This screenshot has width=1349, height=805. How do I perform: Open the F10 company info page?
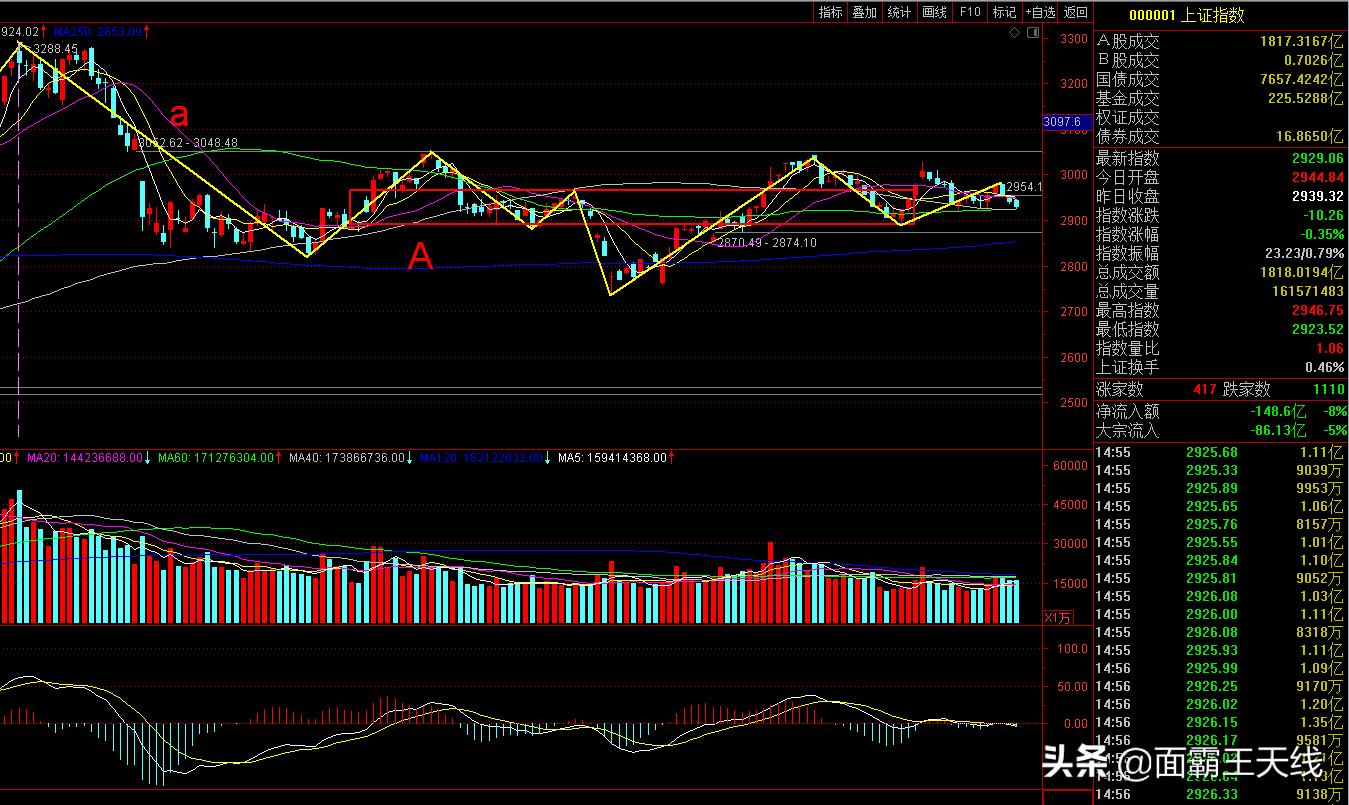click(969, 12)
